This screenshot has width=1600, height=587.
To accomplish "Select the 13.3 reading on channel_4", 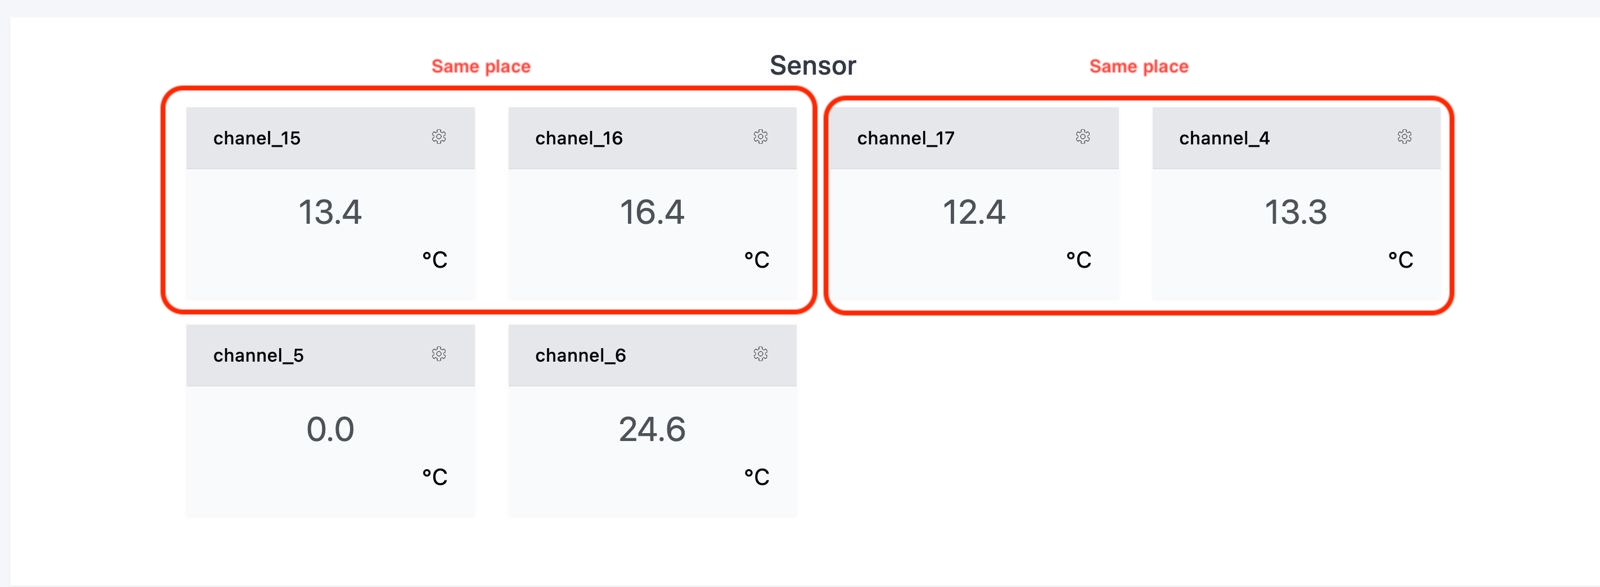I will point(1296,212).
